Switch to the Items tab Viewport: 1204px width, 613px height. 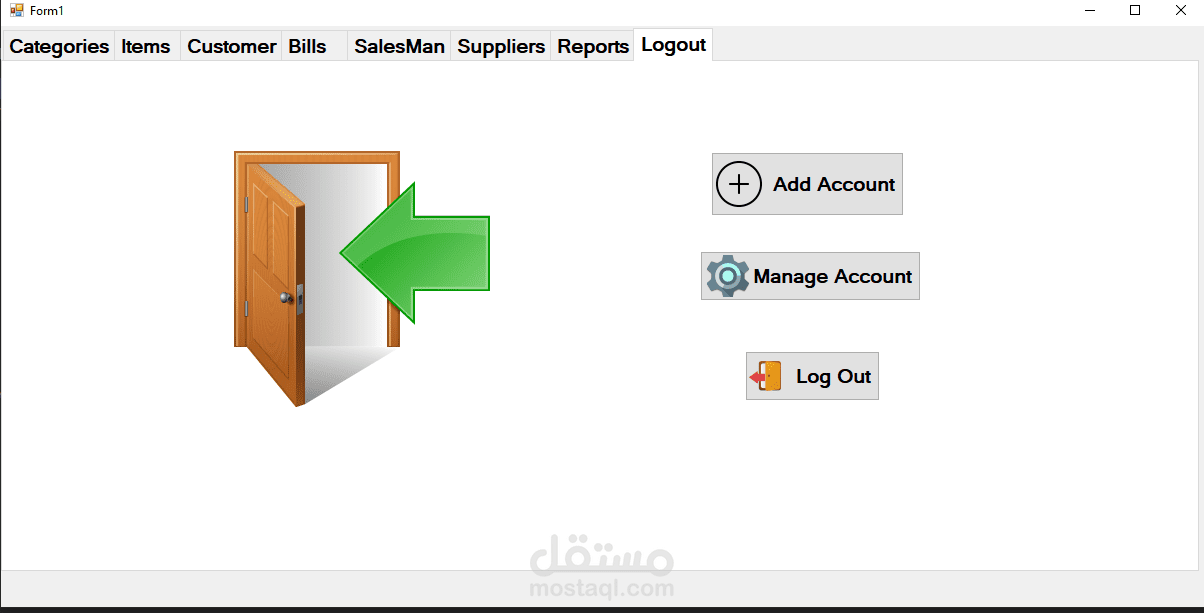click(x=147, y=46)
